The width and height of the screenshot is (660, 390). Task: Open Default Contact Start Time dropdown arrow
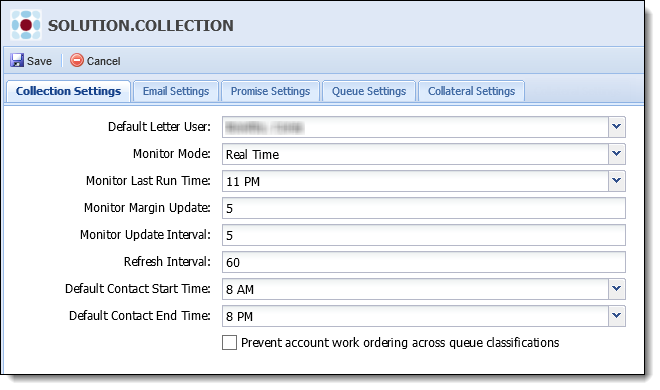click(x=617, y=289)
